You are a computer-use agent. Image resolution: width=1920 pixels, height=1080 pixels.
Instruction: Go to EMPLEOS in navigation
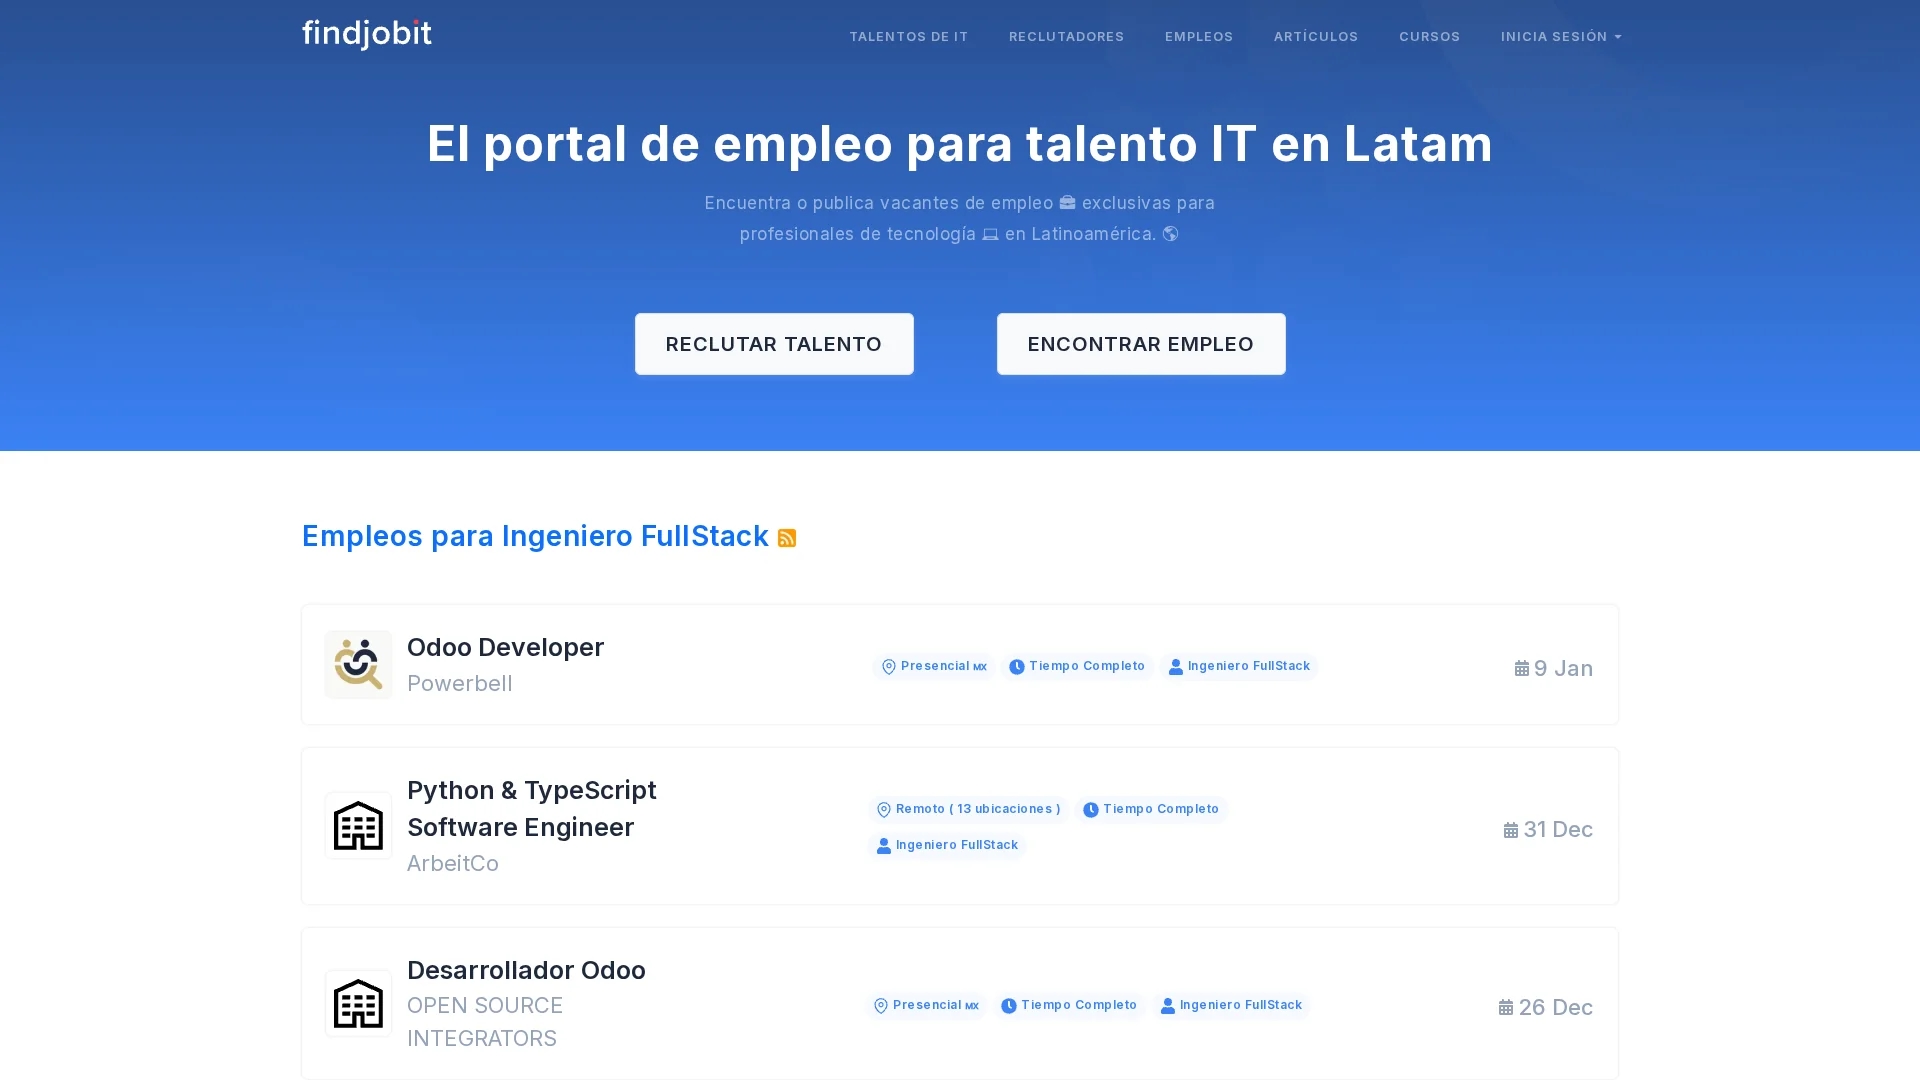tap(1199, 36)
